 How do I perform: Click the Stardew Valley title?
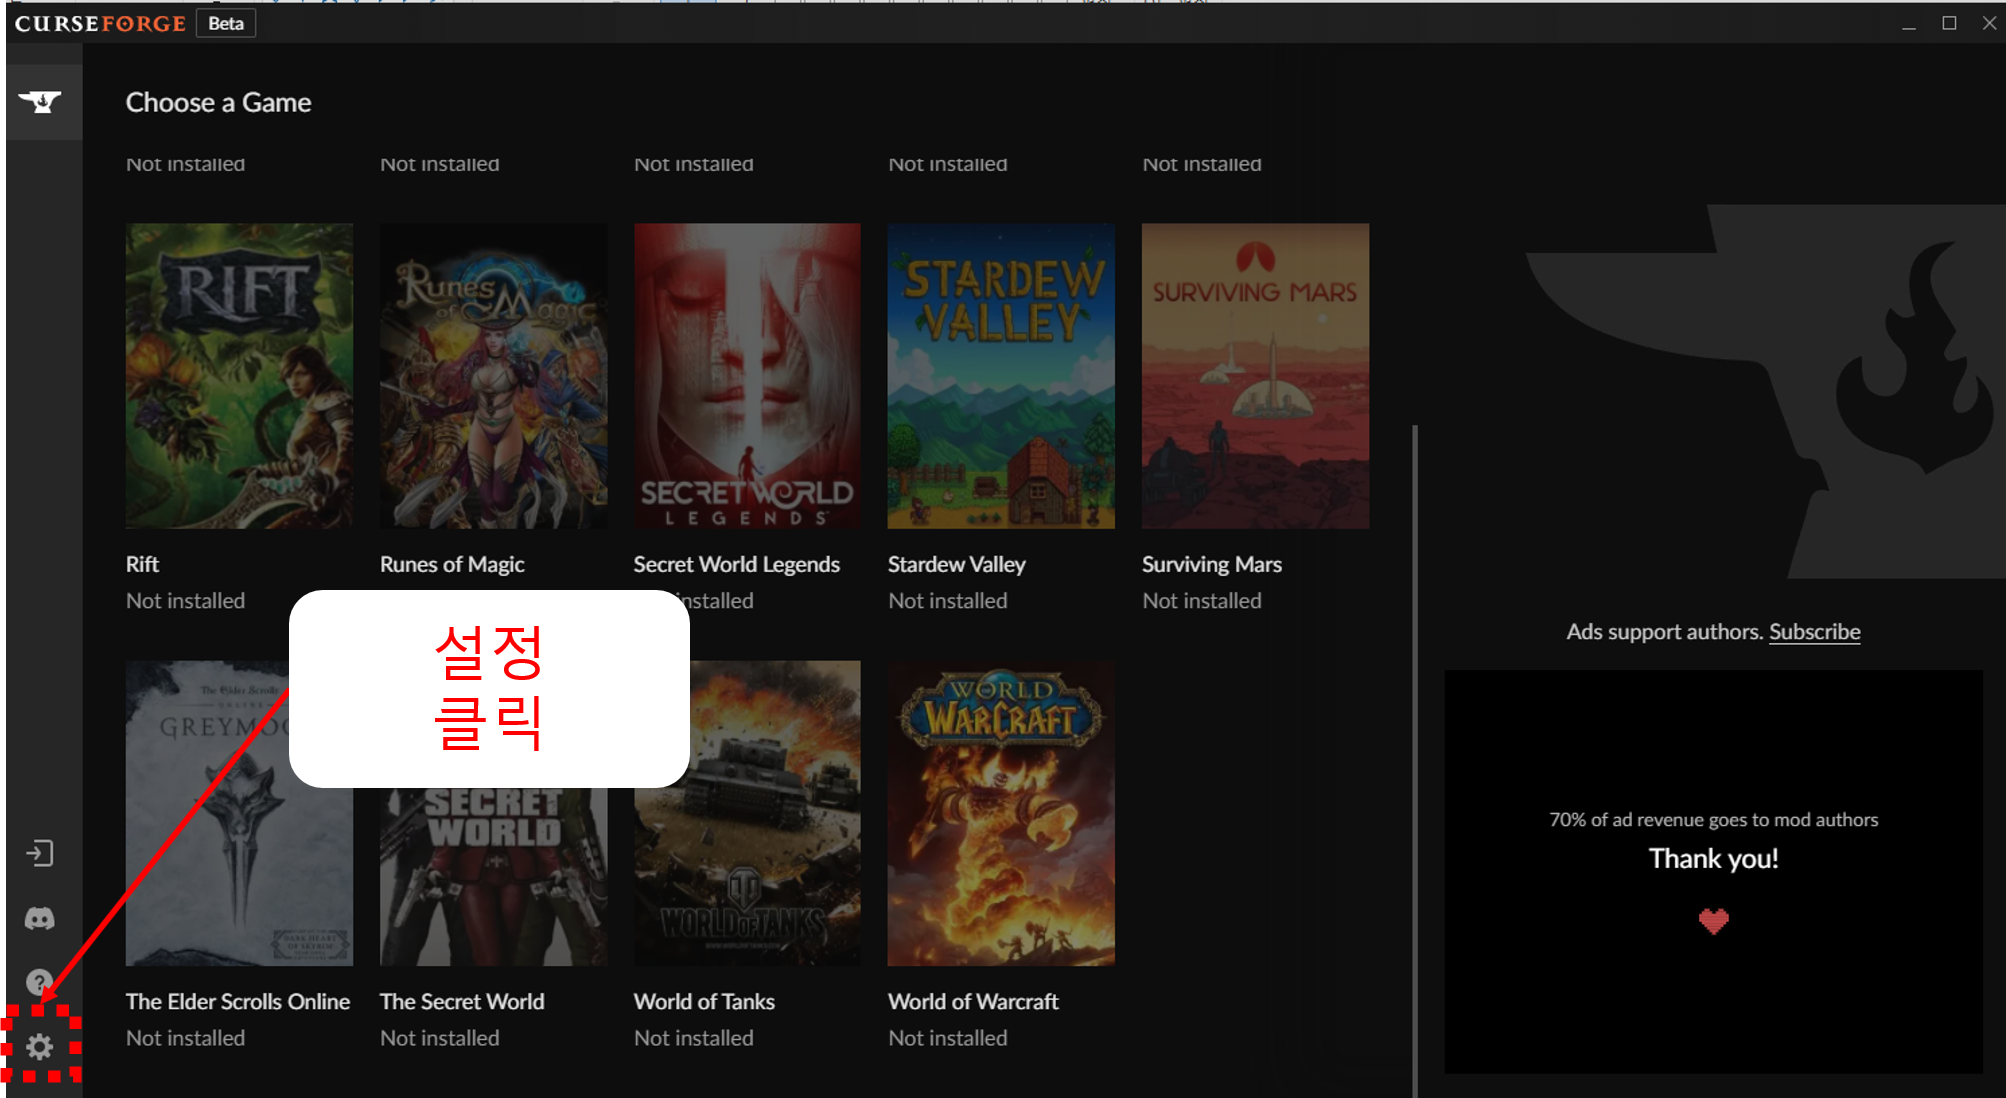(x=957, y=564)
